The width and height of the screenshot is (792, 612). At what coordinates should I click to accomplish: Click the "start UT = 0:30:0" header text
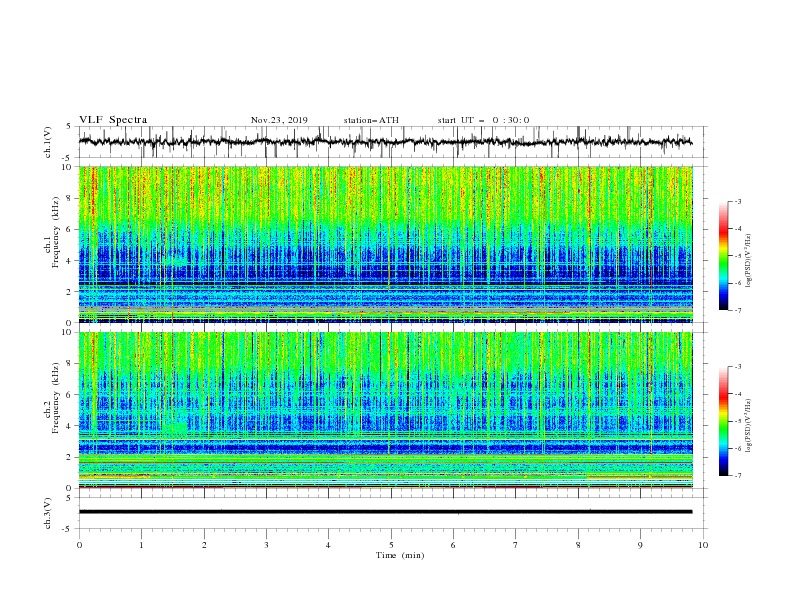click(483, 120)
